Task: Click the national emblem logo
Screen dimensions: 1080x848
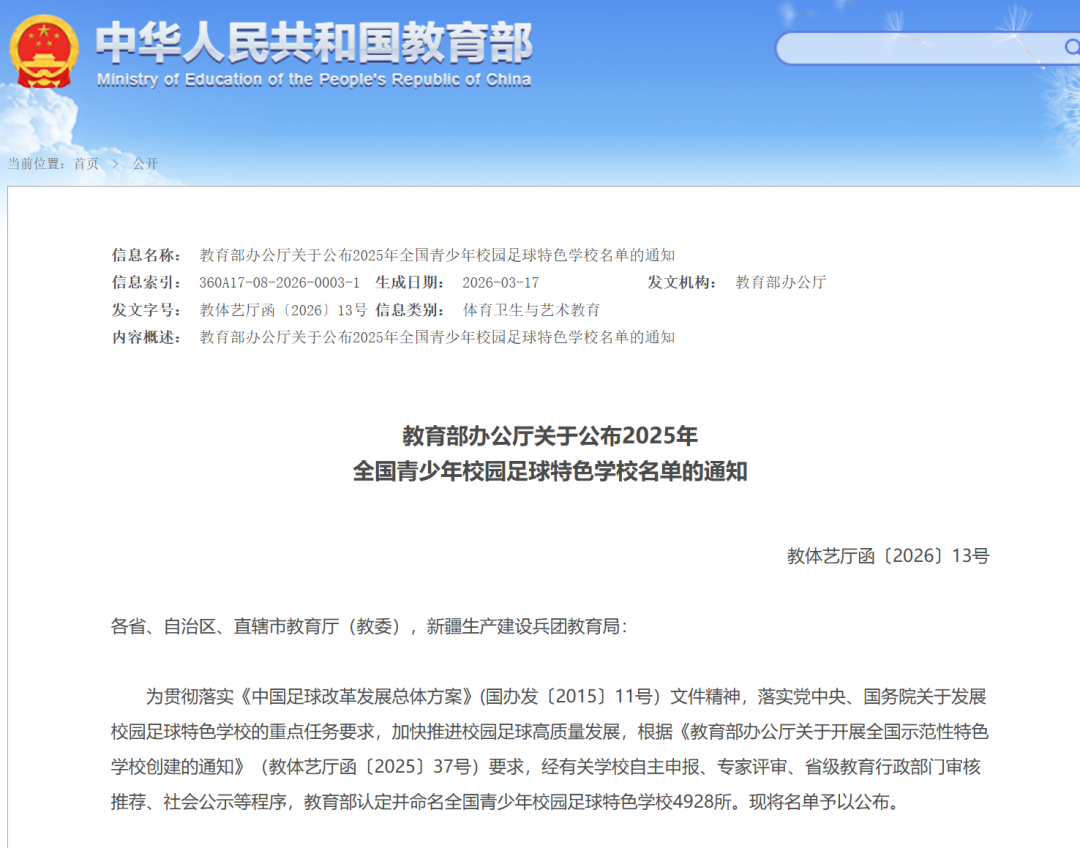Action: (44, 53)
